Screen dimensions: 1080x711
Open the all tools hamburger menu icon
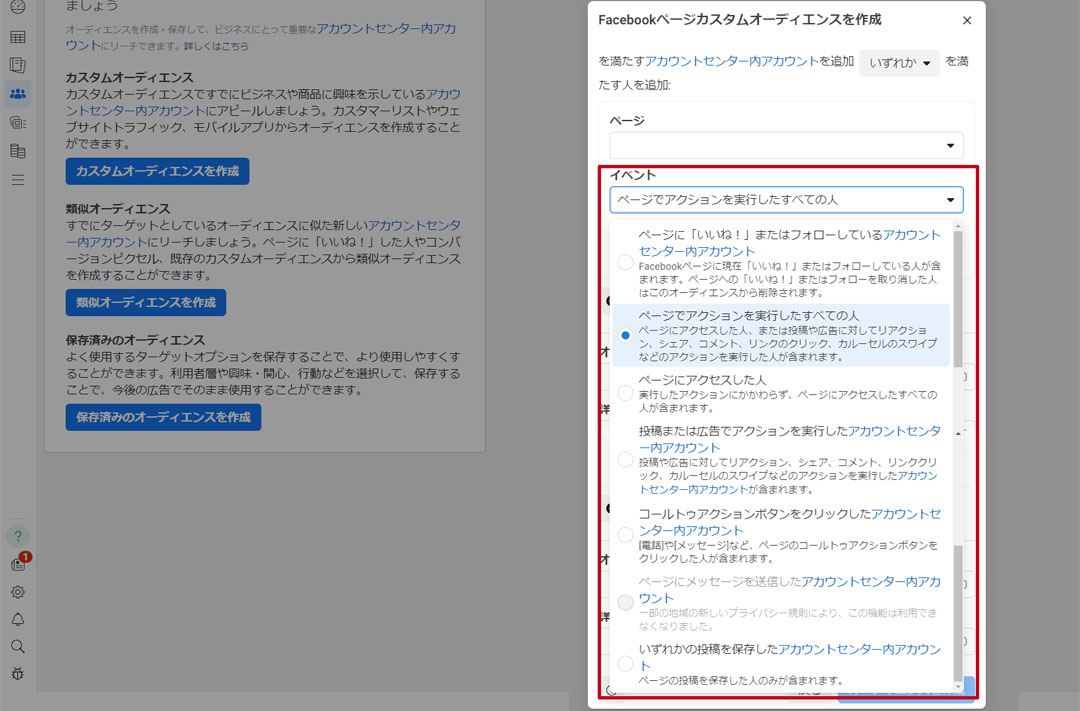click(x=17, y=180)
